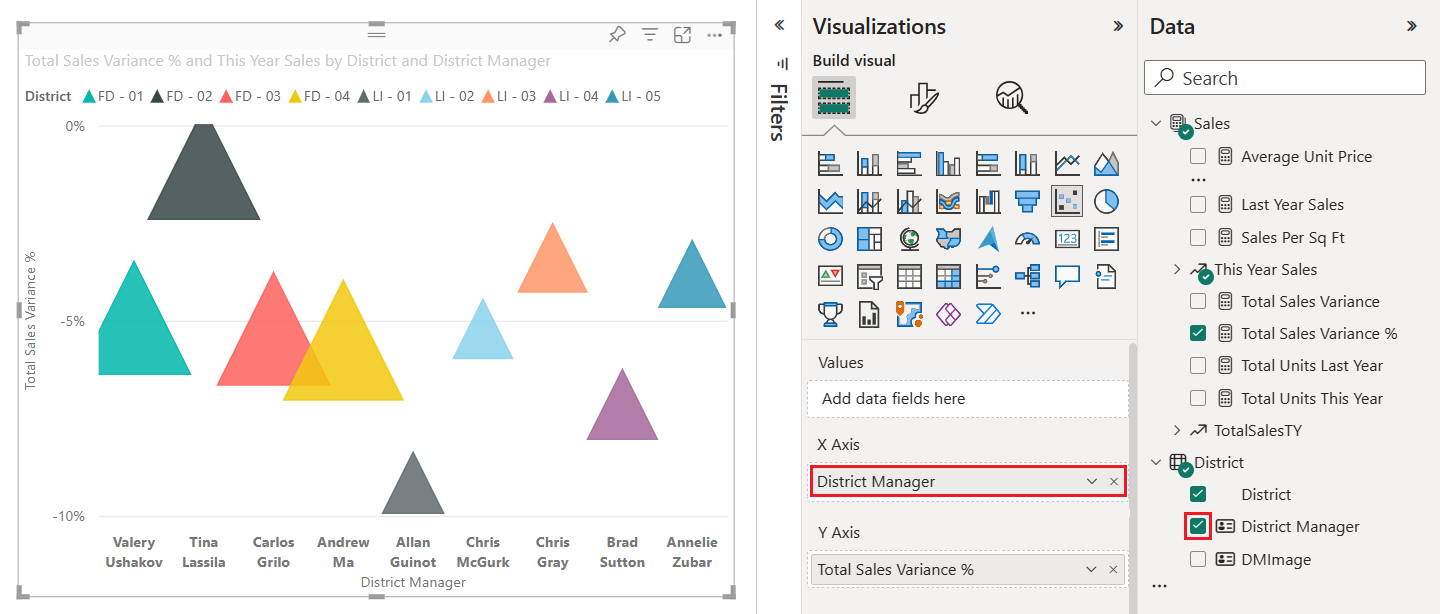
Task: Open the Q&A visual
Action: (1067, 276)
